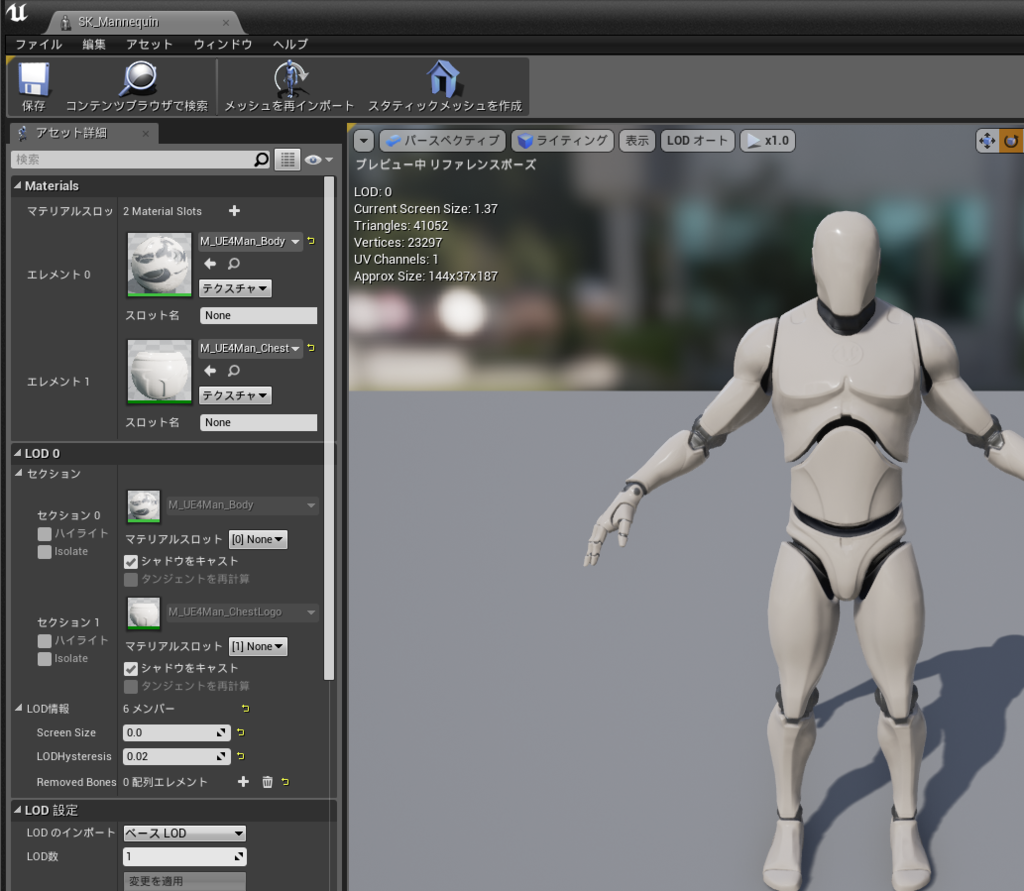Image resolution: width=1024 pixels, height=891 pixels.
Task: Toggle Isolate checkbox for セクション 1
Action: point(44,659)
